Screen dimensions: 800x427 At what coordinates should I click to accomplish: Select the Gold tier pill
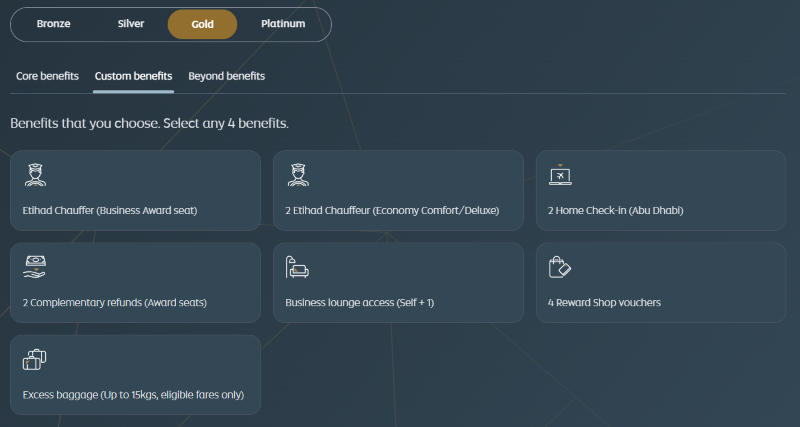[x=203, y=24]
